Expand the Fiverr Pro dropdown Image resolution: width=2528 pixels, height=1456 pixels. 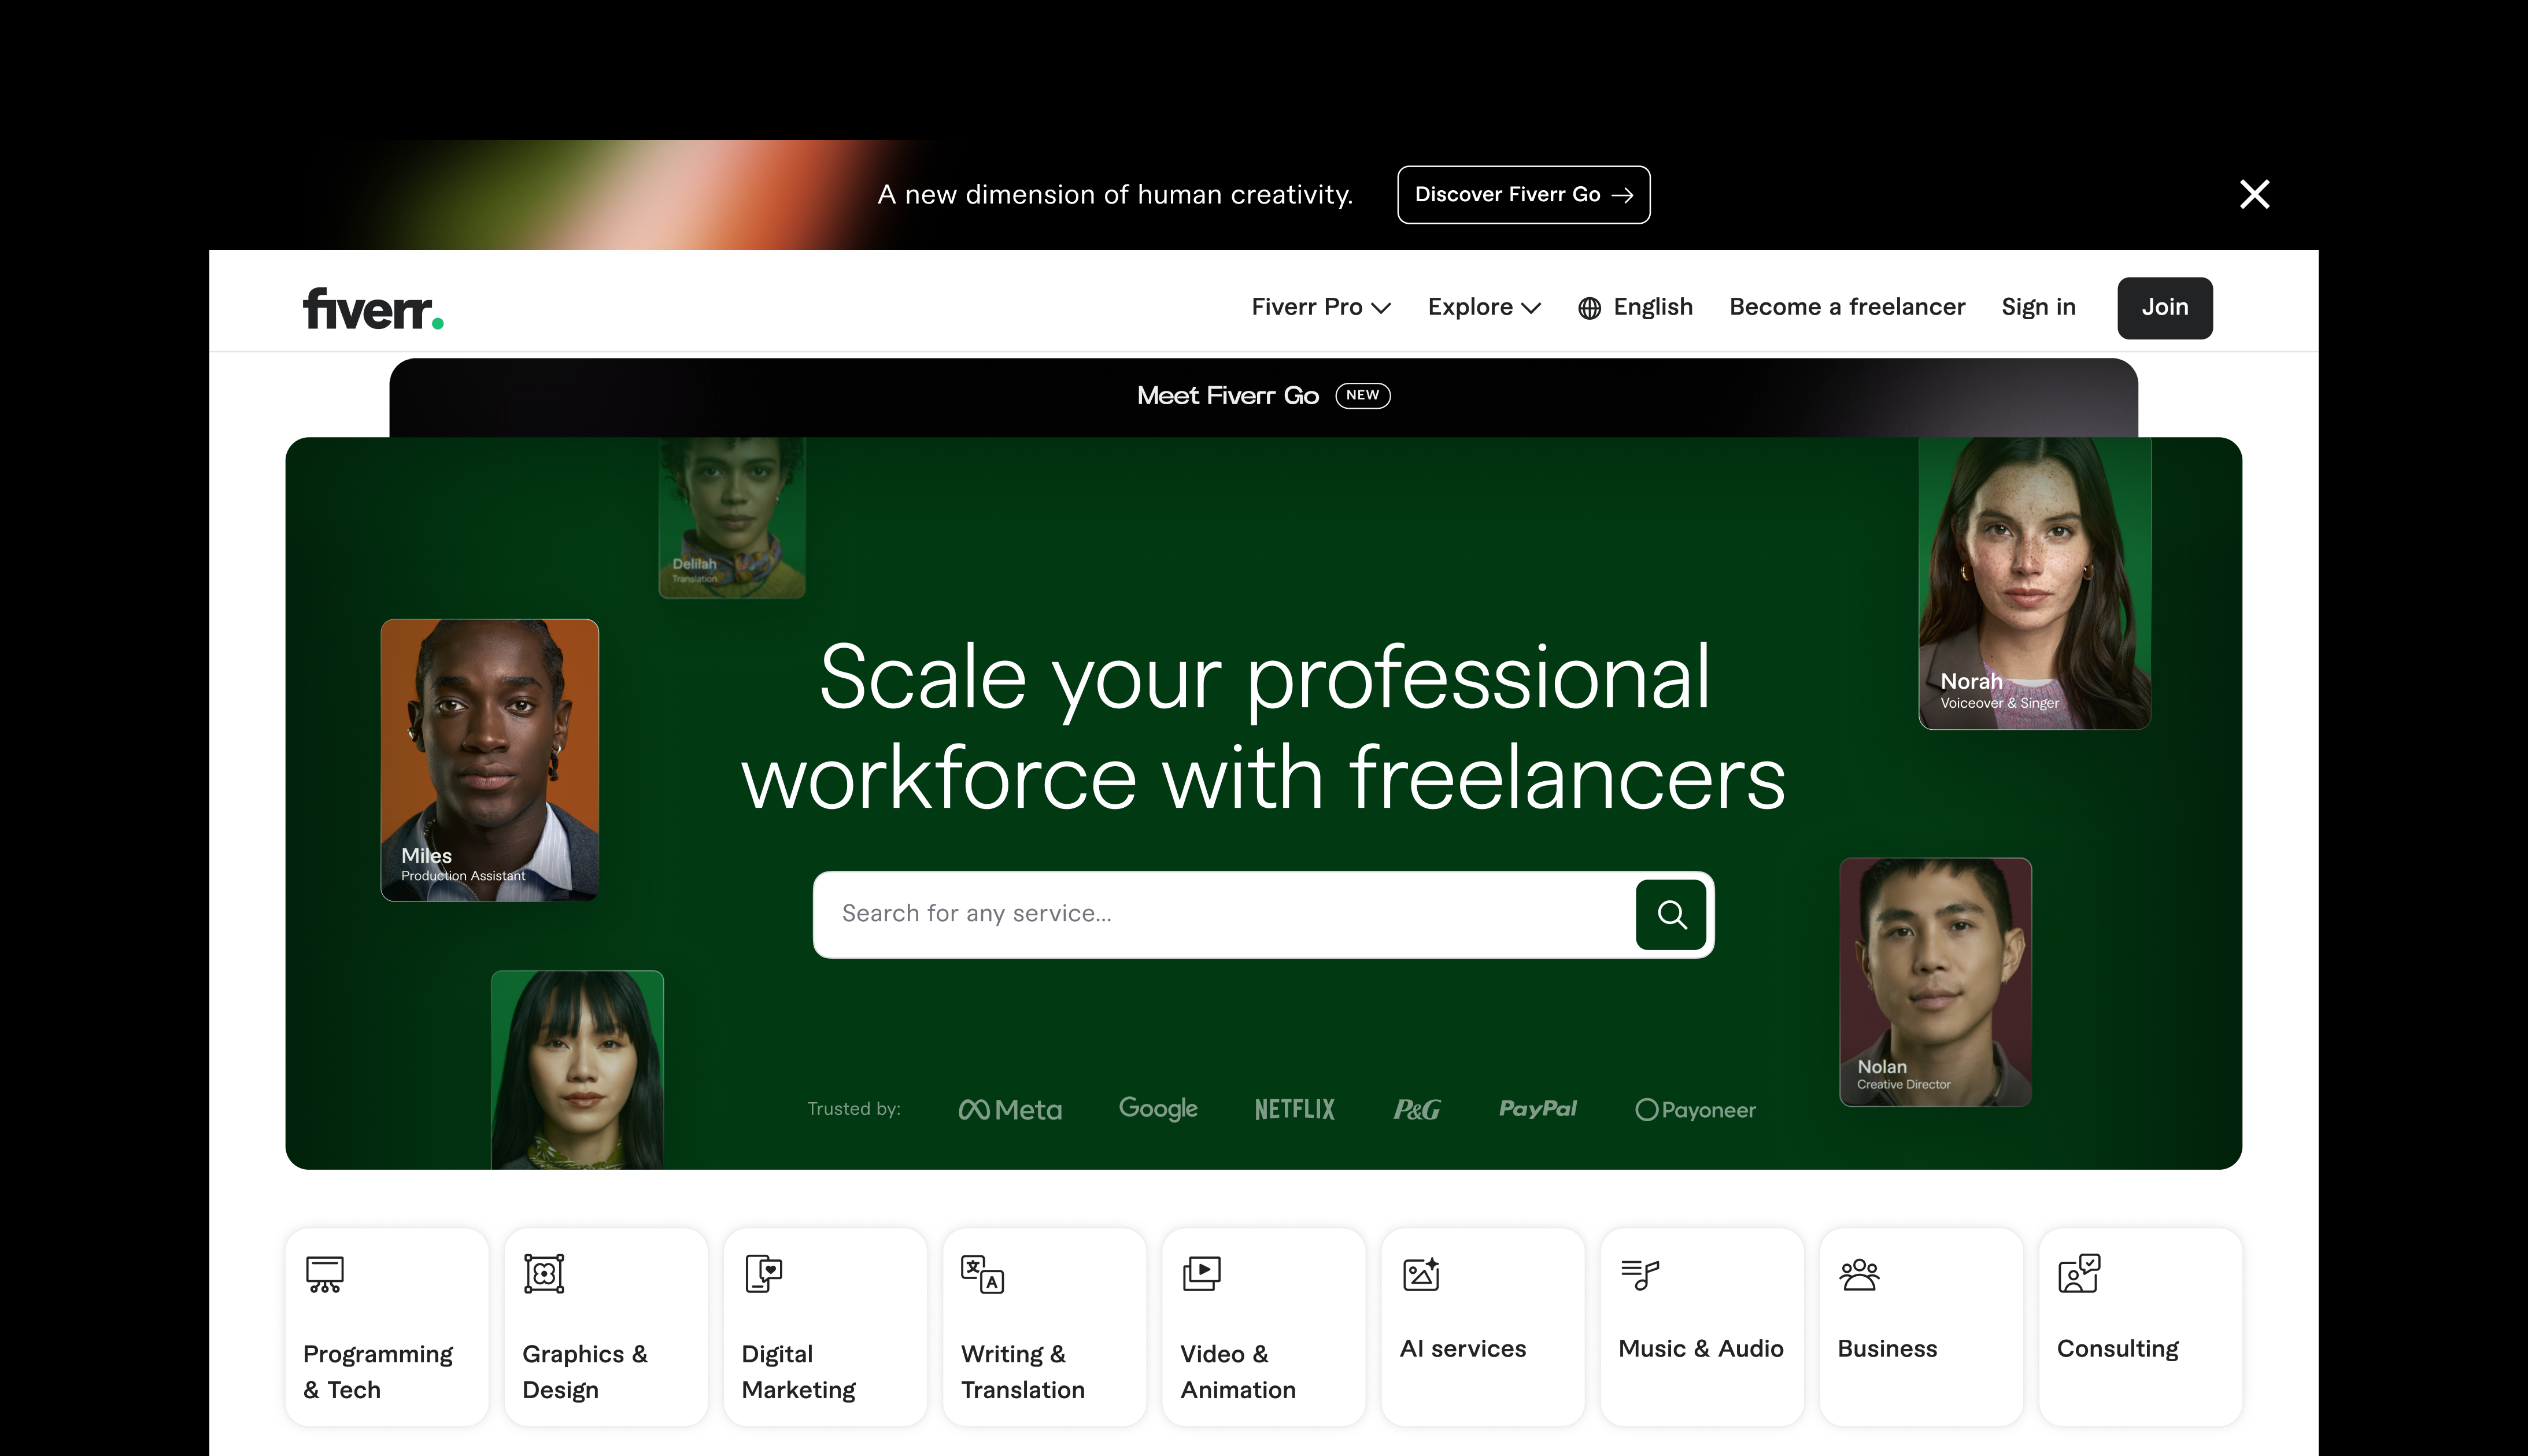click(x=1320, y=307)
